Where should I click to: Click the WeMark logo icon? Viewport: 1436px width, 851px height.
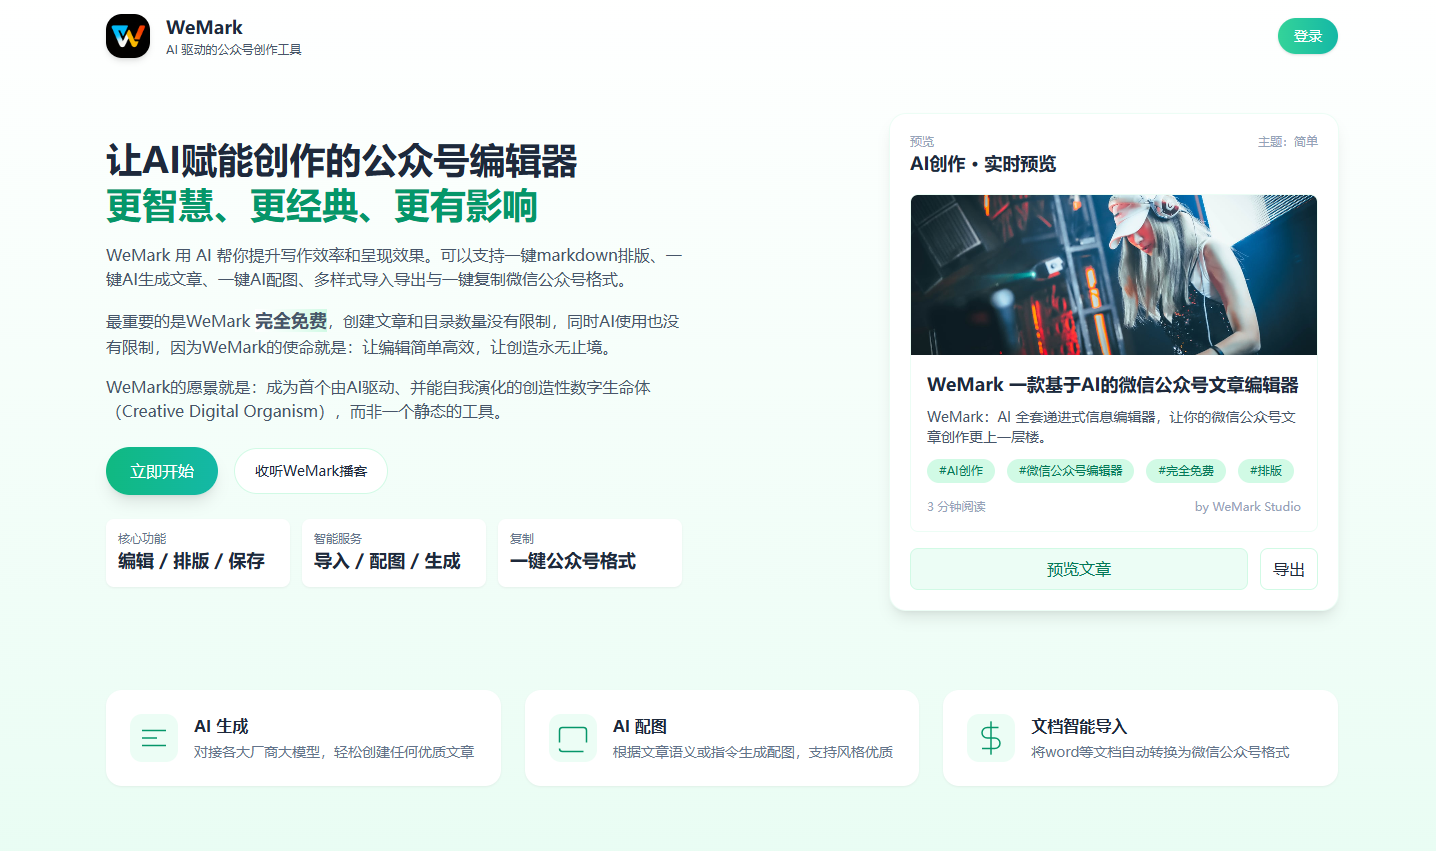pos(128,36)
